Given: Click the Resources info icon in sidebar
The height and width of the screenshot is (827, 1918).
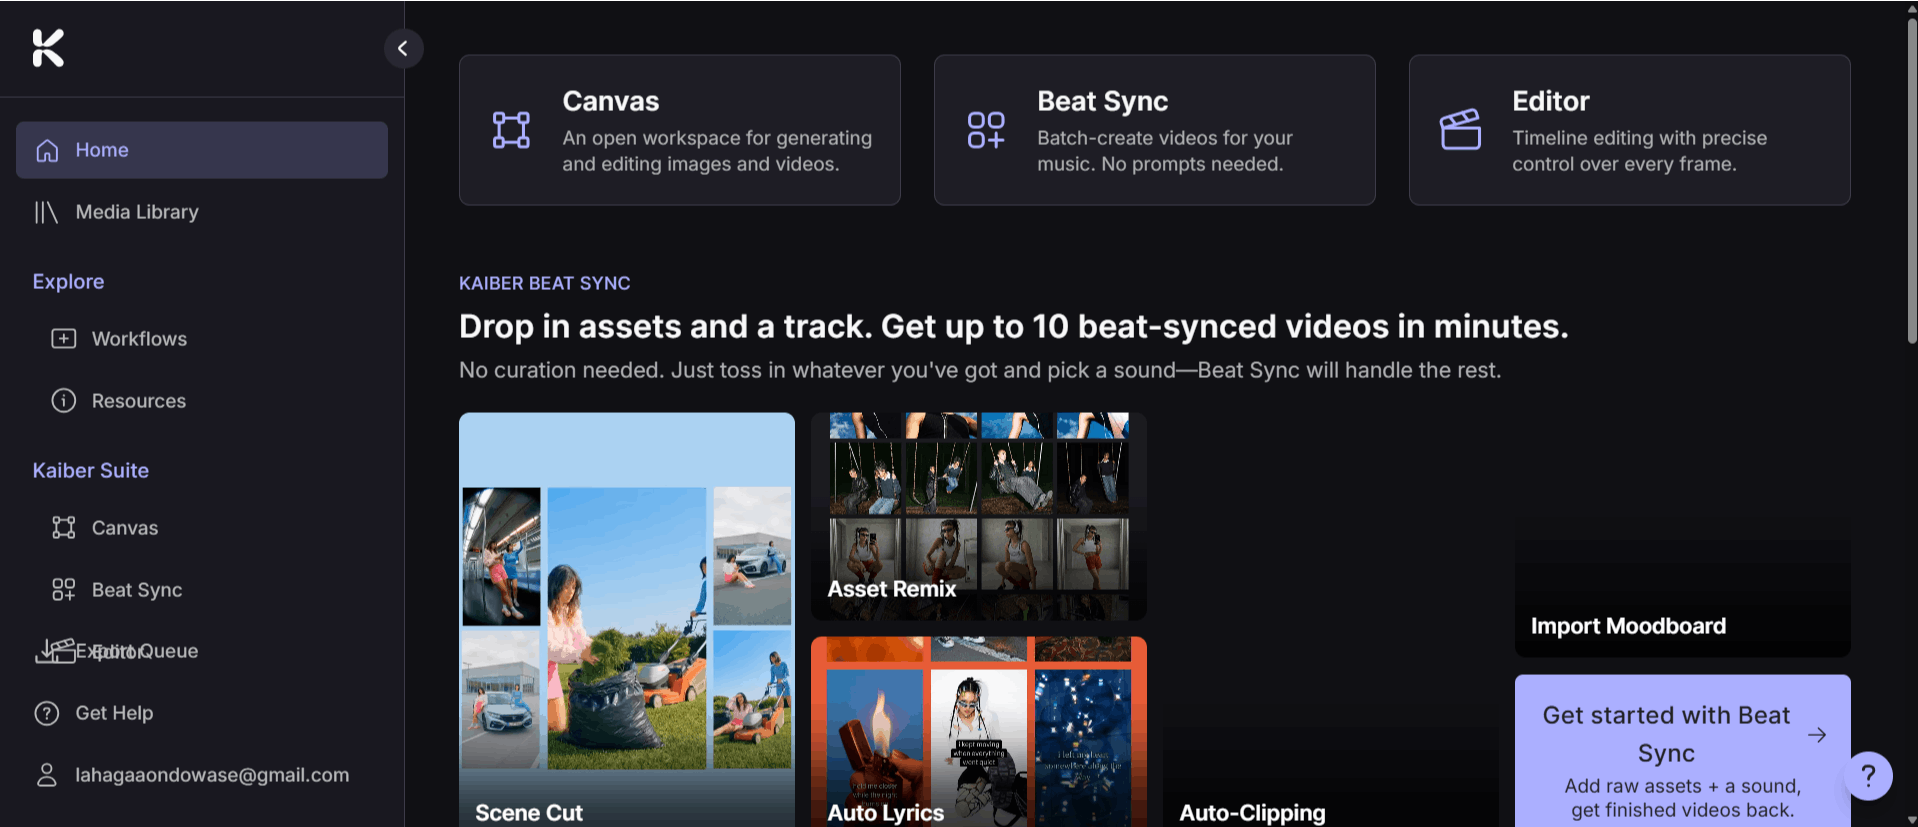Looking at the screenshot, I should 64,401.
